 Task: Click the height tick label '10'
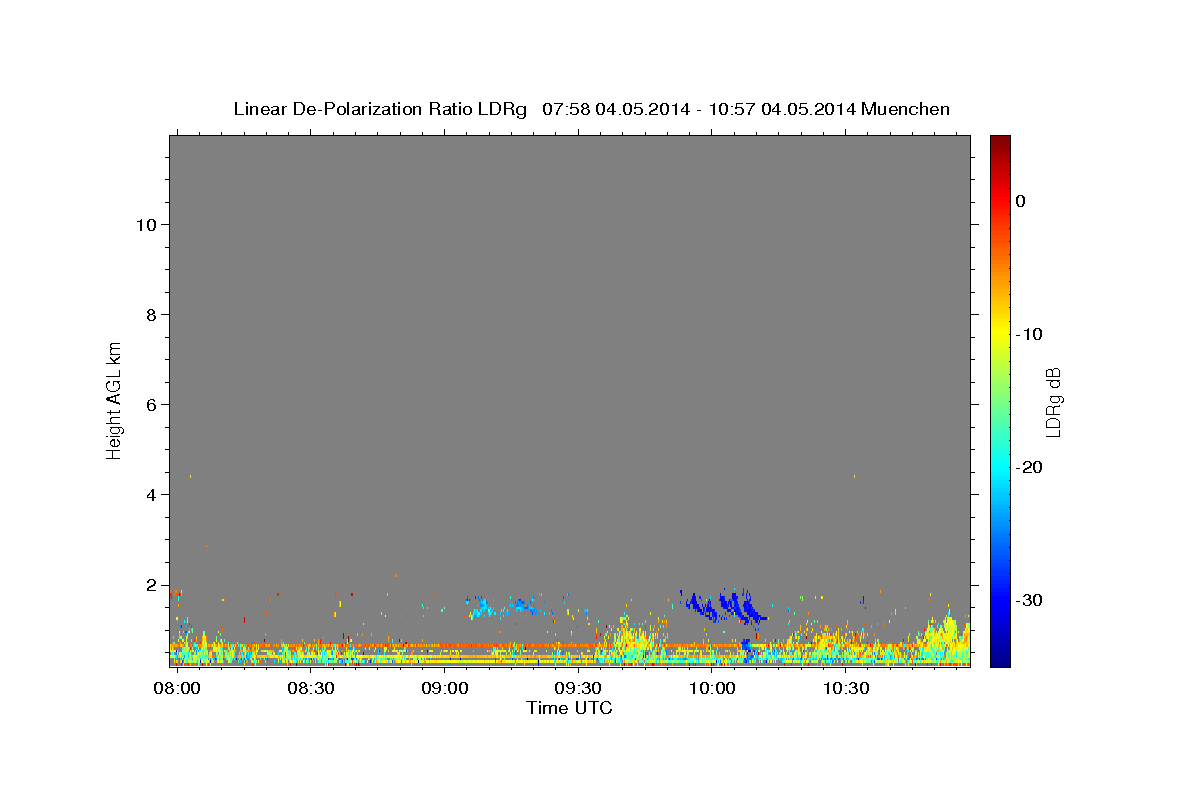pos(147,224)
